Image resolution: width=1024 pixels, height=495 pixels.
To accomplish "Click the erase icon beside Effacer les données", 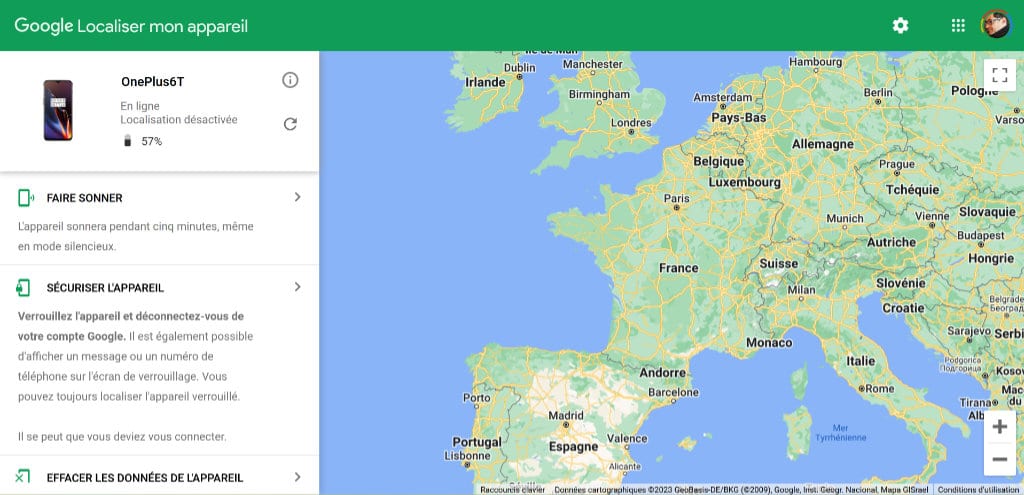I will (23, 477).
